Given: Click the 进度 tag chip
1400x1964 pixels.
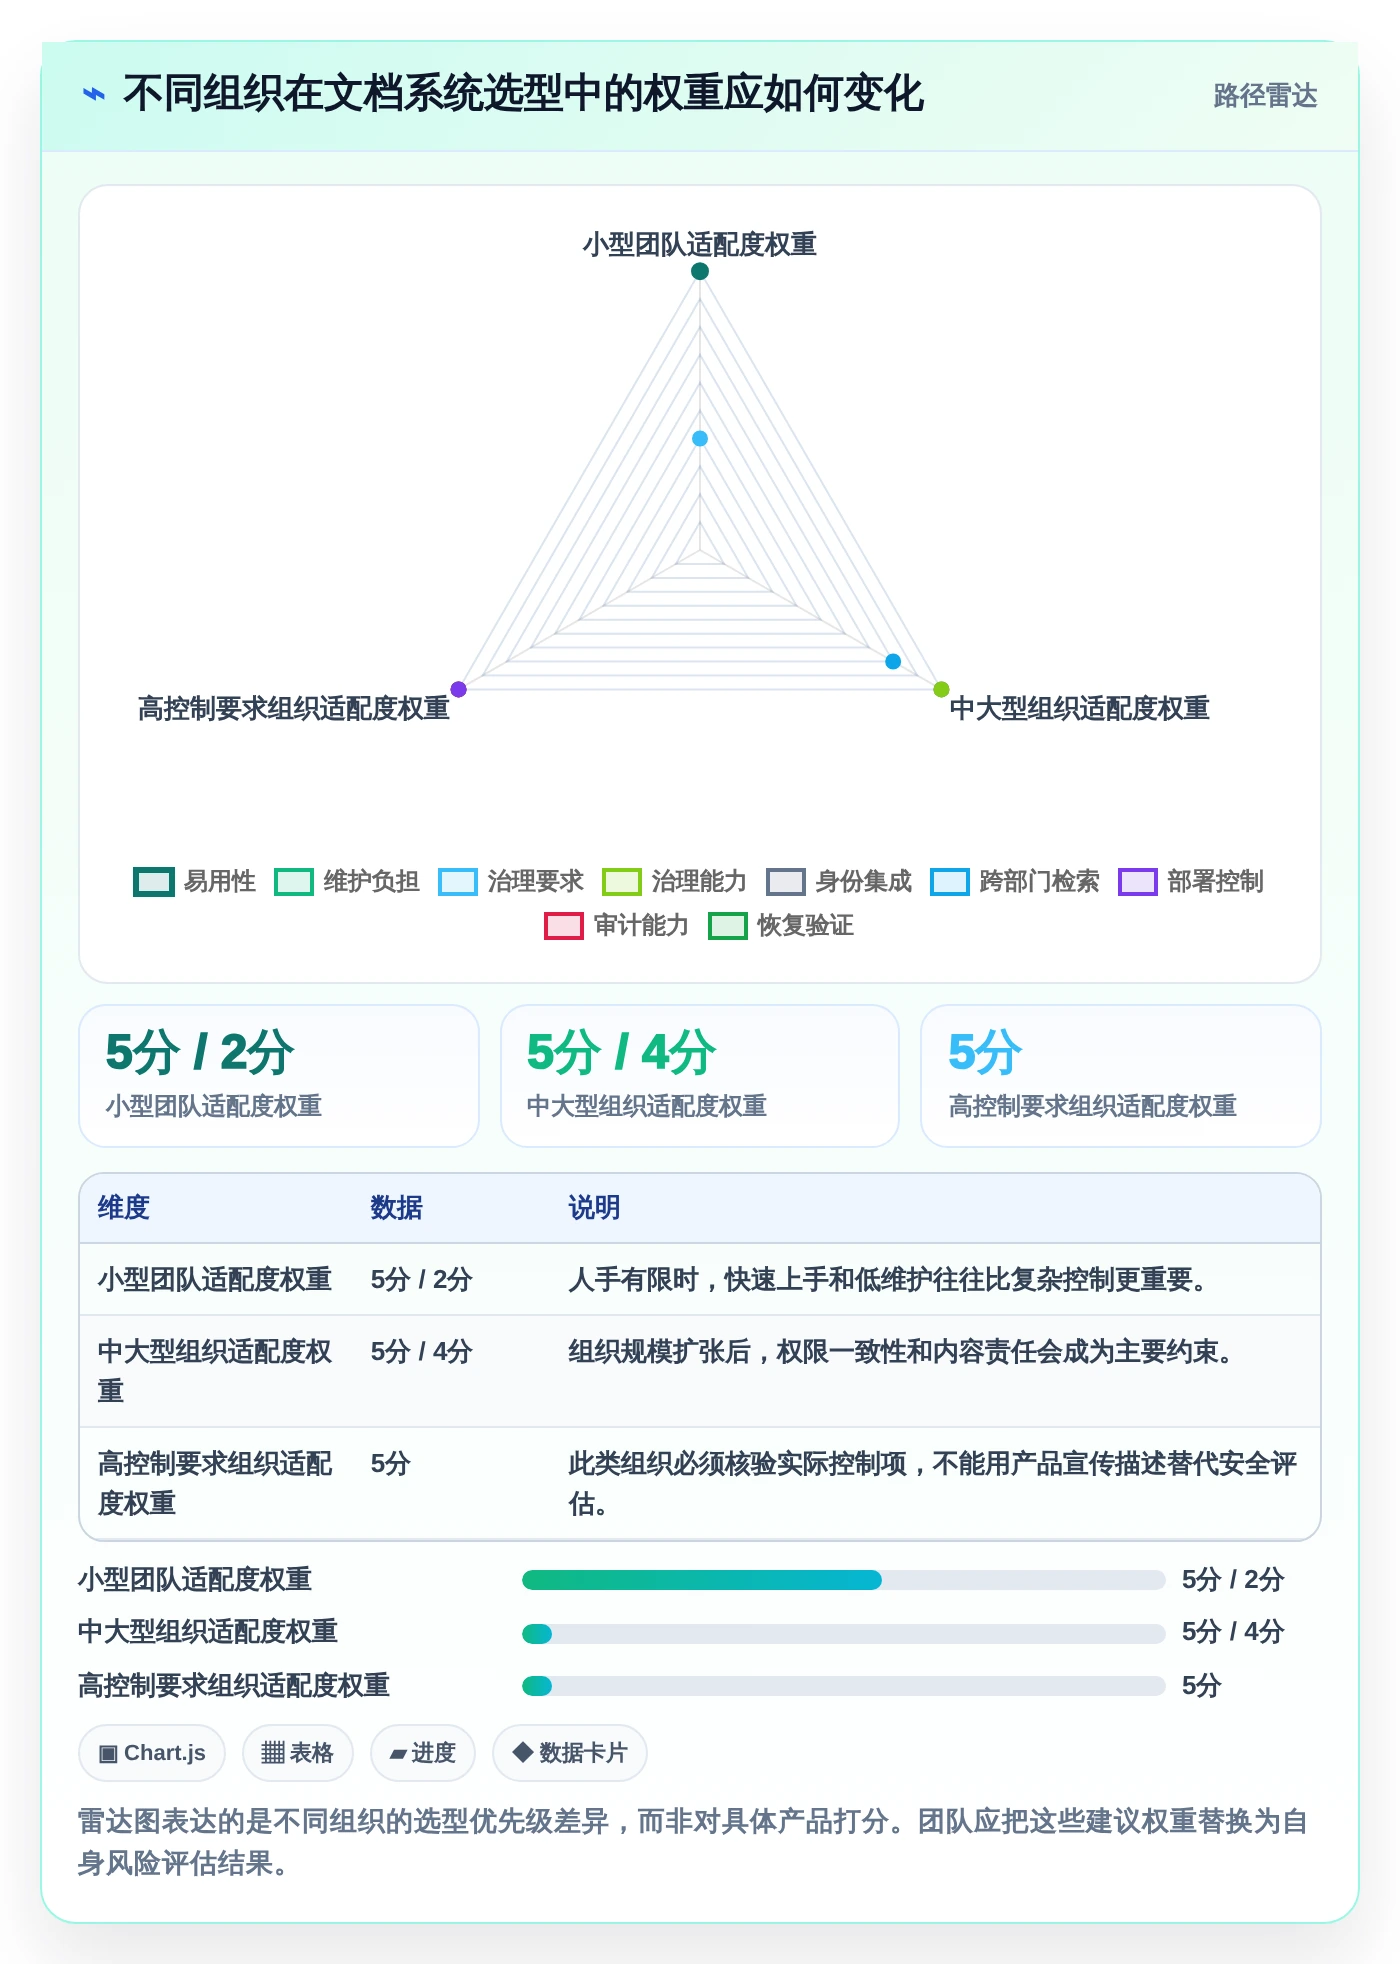Looking at the screenshot, I should click(x=423, y=1753).
